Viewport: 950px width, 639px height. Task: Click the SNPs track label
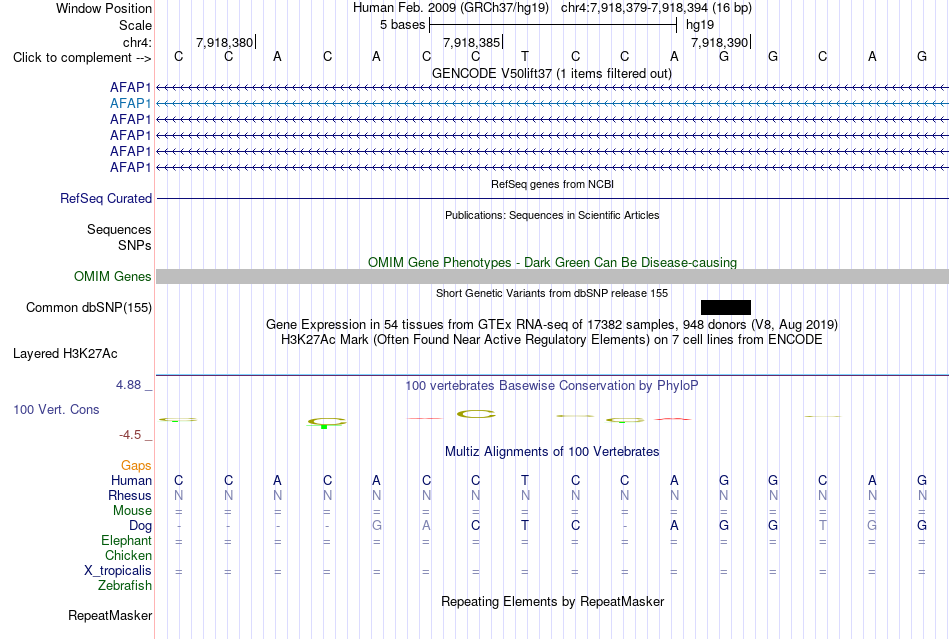click(x=135, y=245)
